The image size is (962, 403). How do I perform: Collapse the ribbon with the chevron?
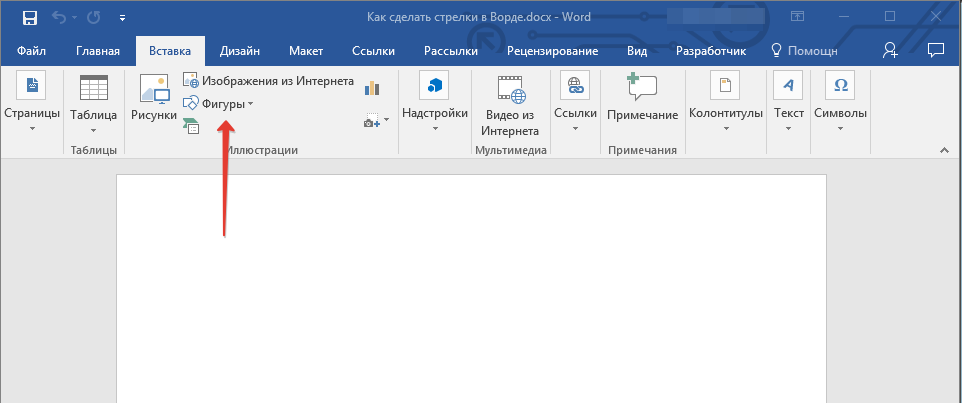(x=943, y=150)
